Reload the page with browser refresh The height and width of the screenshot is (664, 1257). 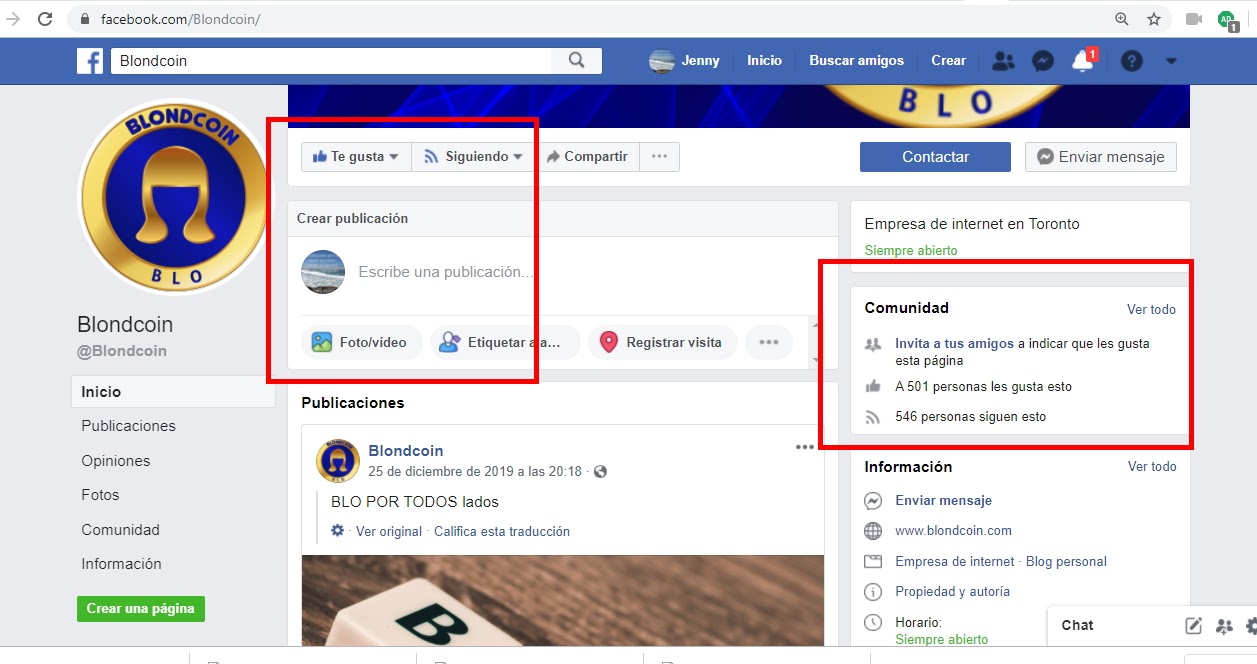[45, 19]
